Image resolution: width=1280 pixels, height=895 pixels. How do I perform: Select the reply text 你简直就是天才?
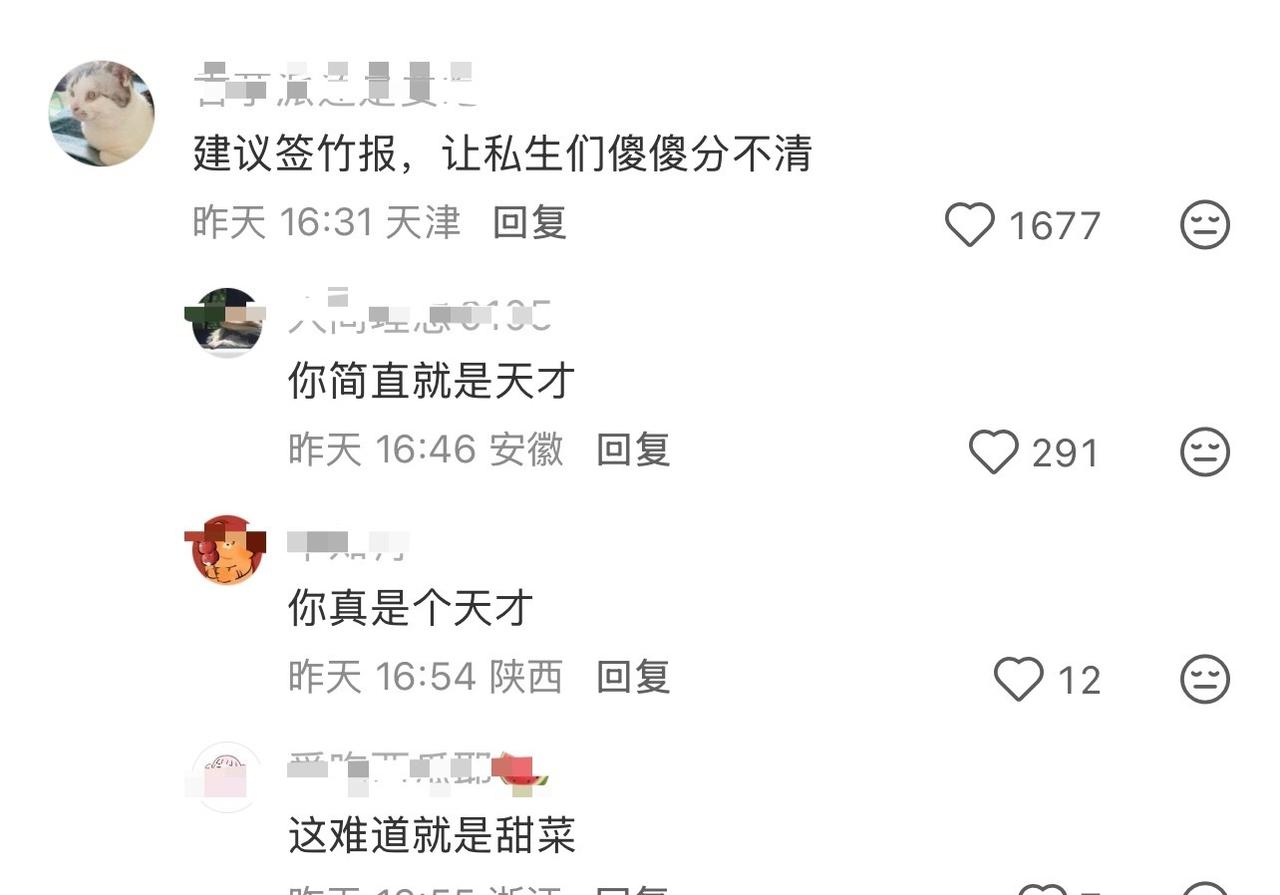[432, 380]
